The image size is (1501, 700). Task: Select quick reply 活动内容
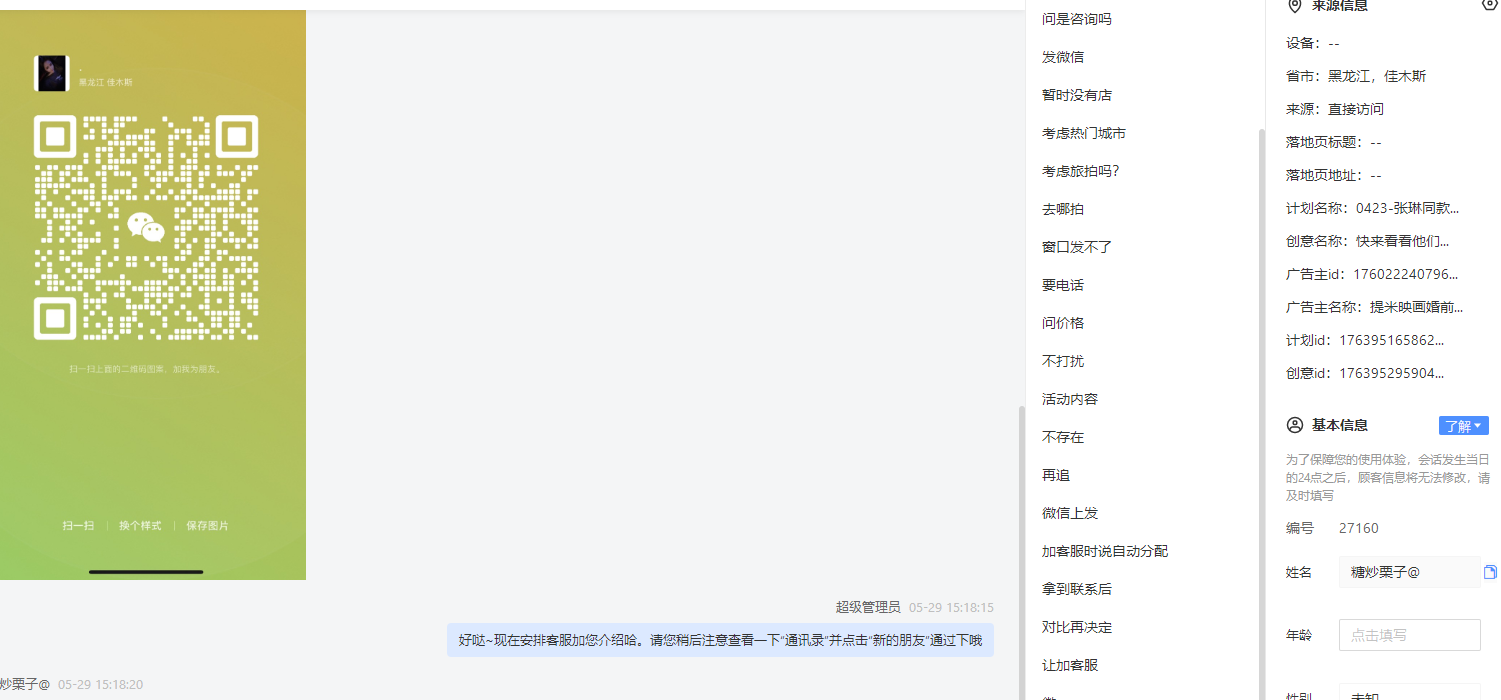1070,399
